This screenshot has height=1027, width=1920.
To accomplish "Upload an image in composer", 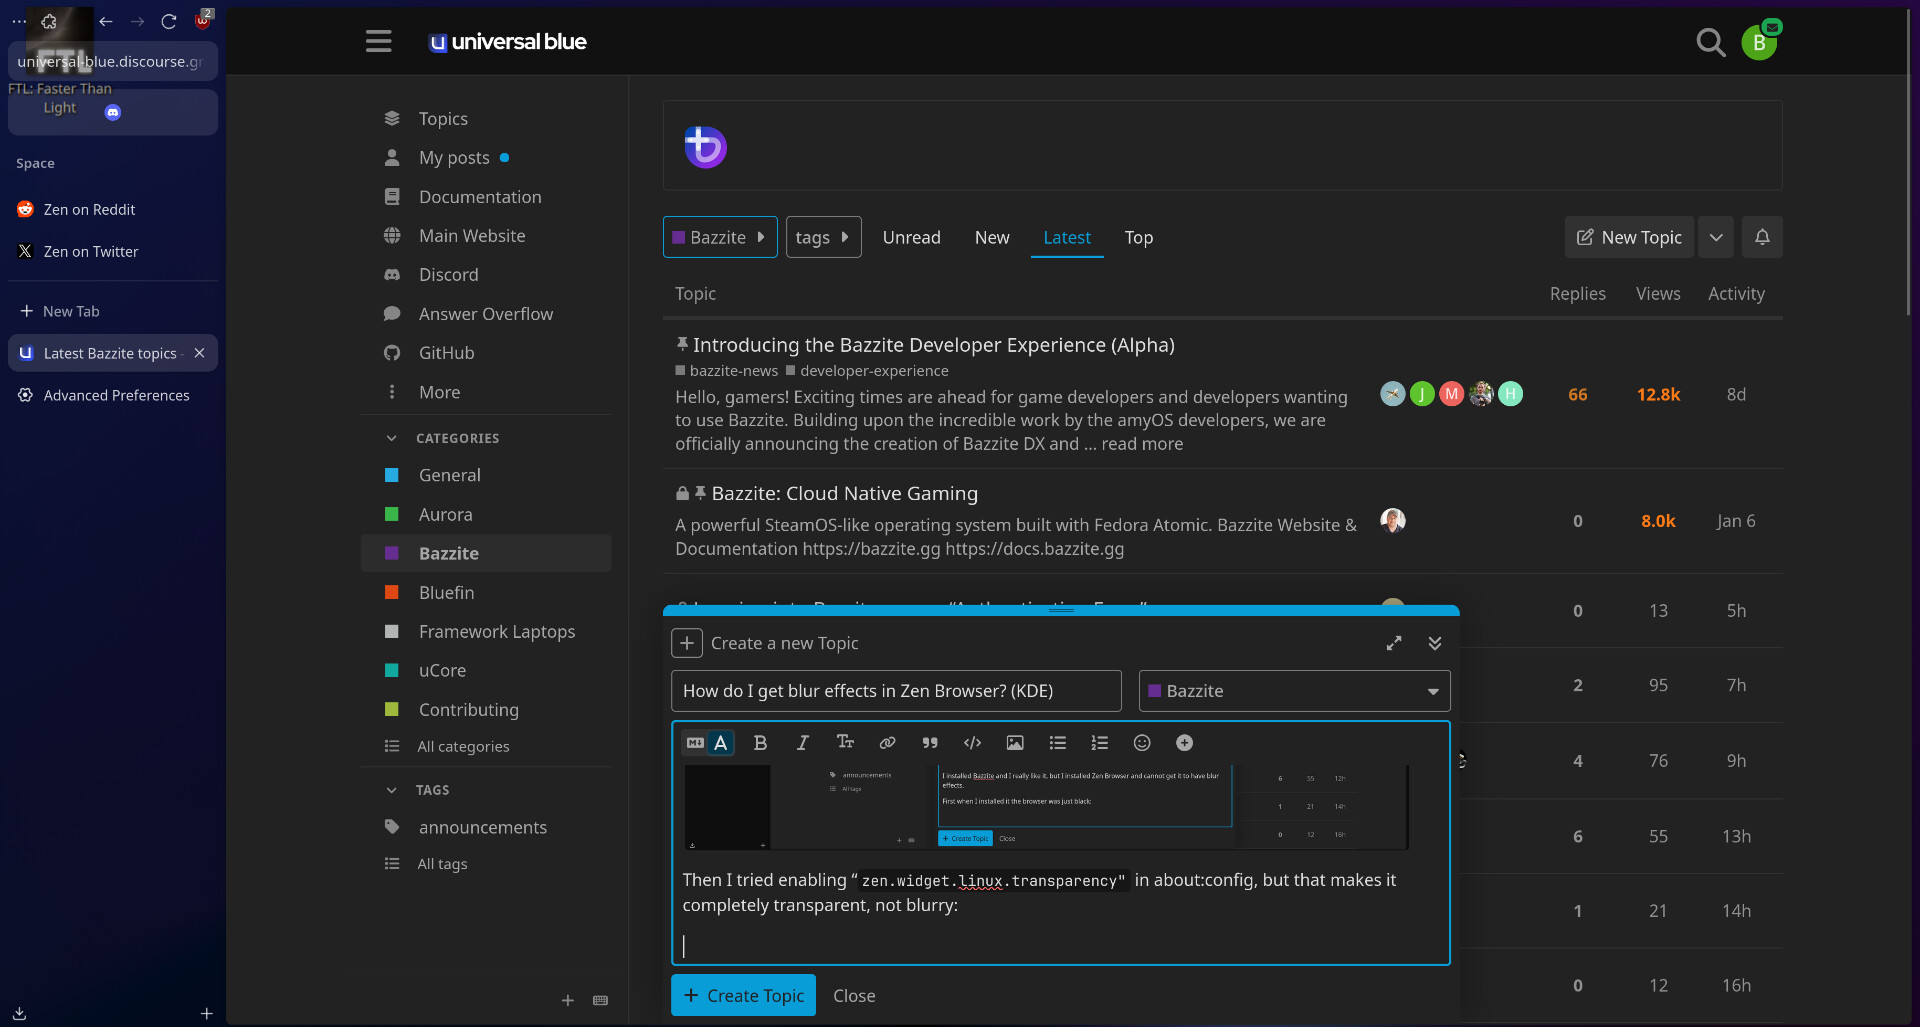I will [x=1015, y=743].
